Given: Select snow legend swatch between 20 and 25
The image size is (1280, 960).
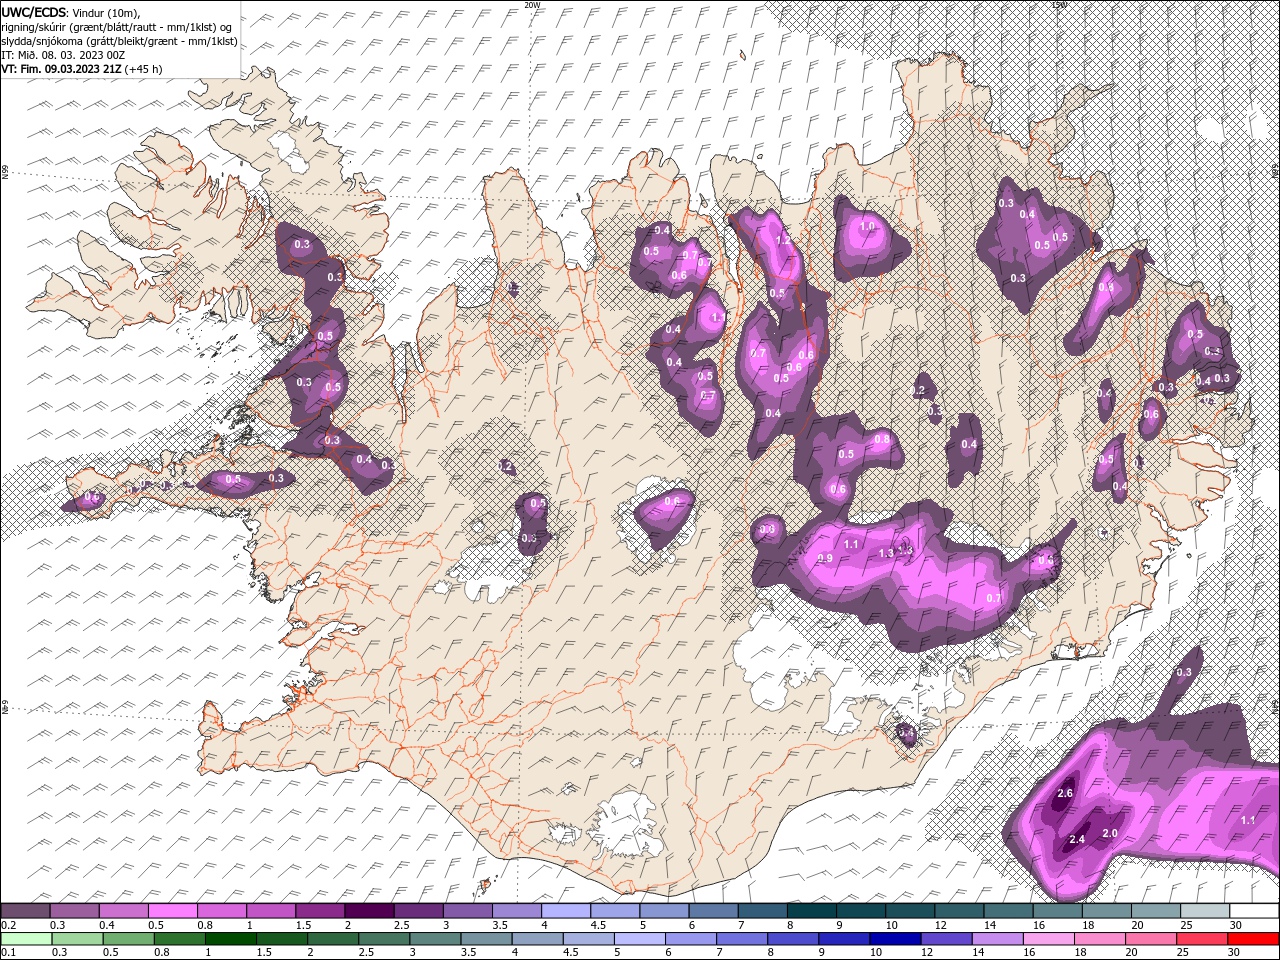Looking at the screenshot, I should pyautogui.click(x=1155, y=911).
